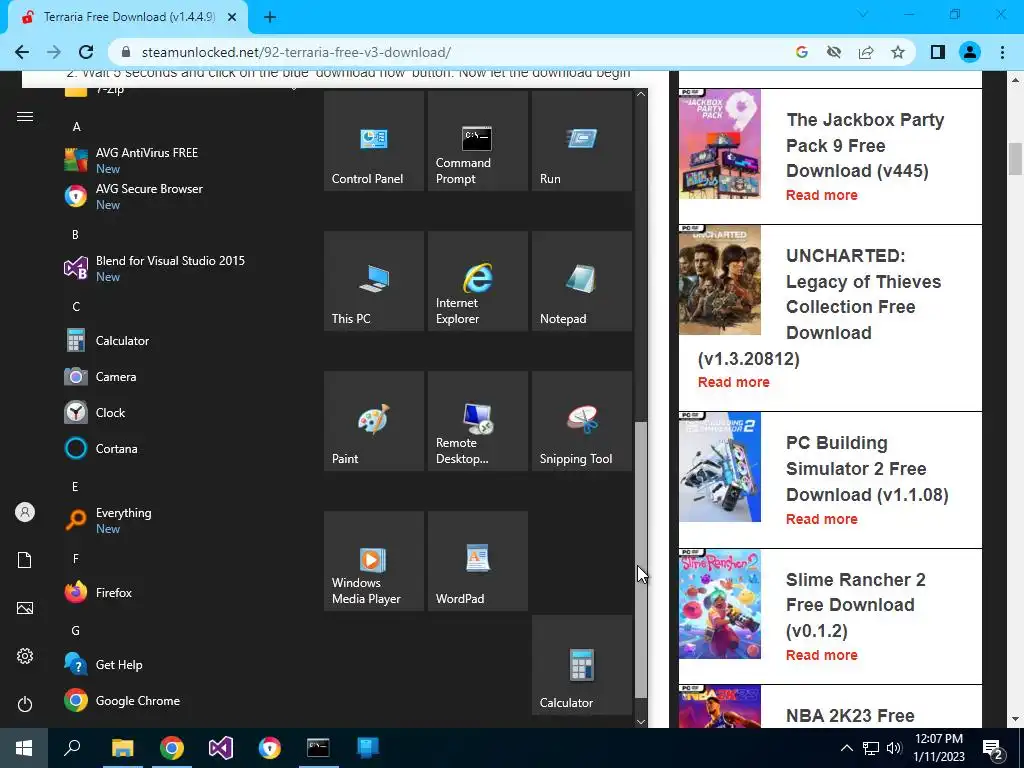Launch the Command Prompt tile

[x=477, y=141]
